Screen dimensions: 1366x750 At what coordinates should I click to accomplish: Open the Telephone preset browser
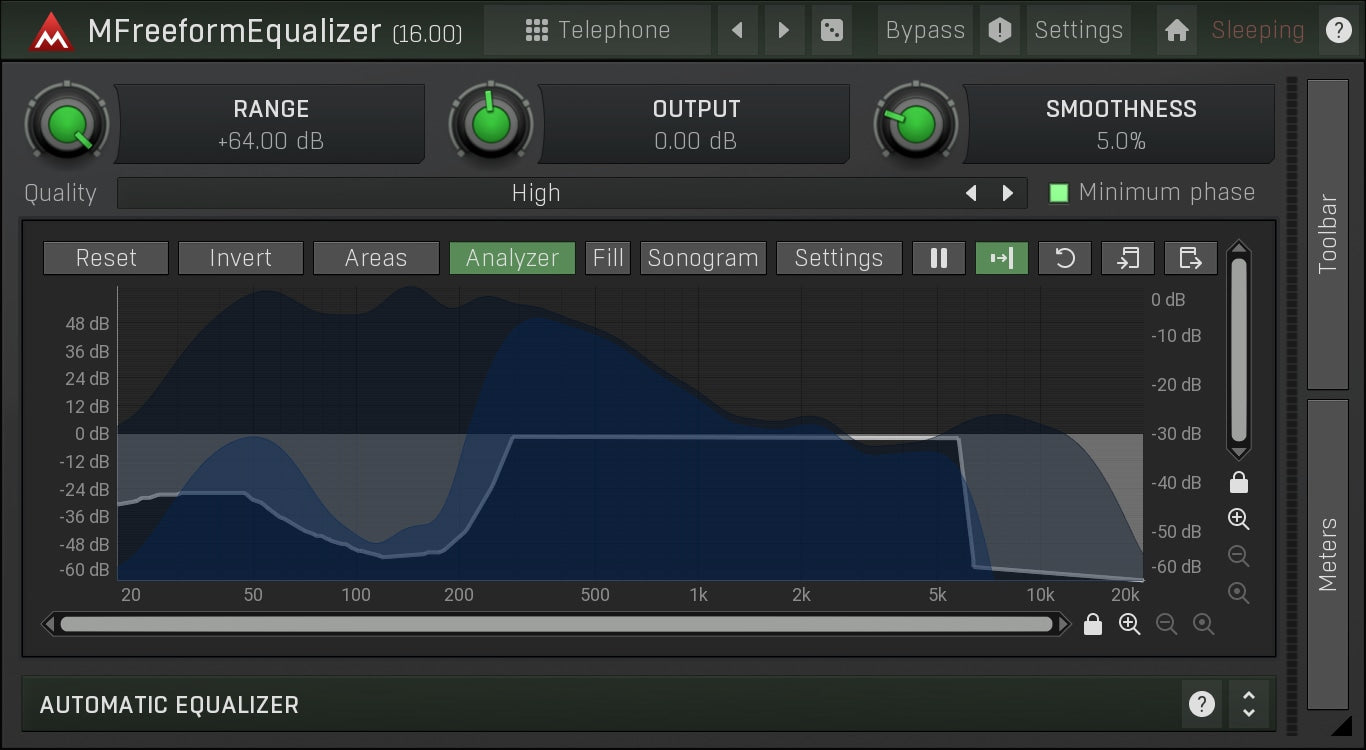click(597, 30)
